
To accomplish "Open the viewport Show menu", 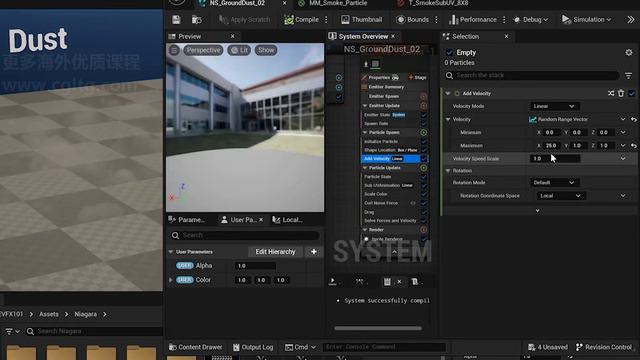I will pos(266,50).
